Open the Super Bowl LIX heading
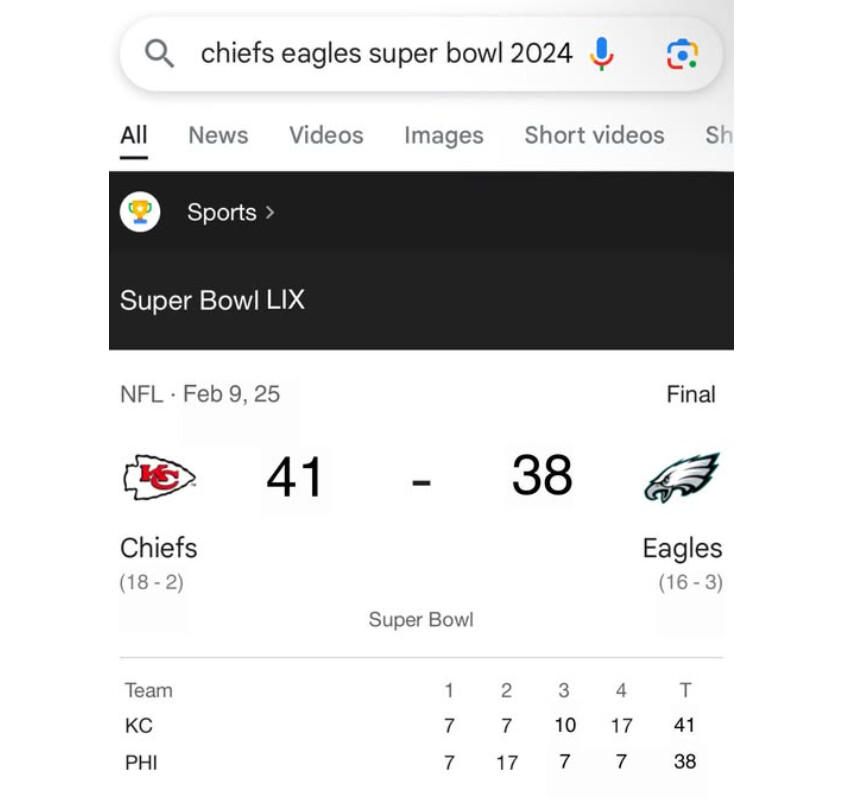 click(x=212, y=300)
